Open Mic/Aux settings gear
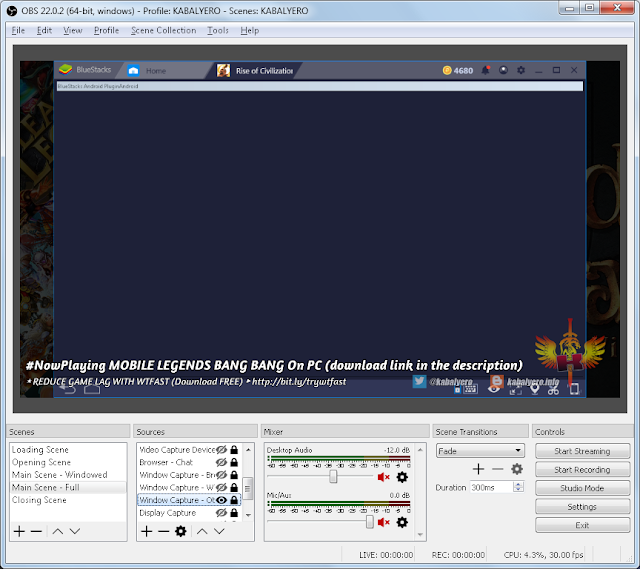 [x=402, y=522]
